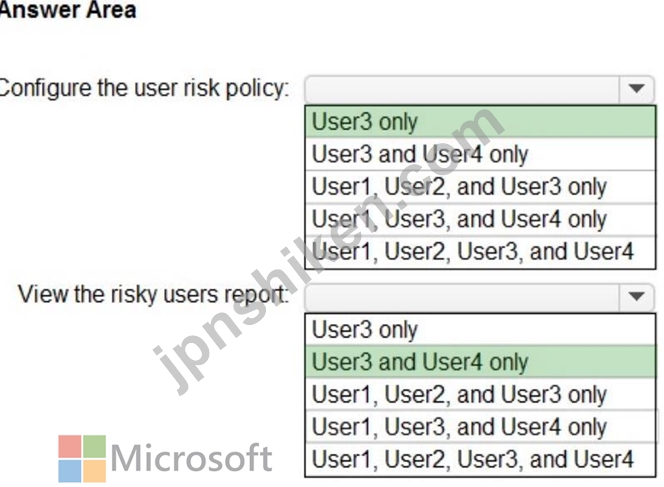
Task: Click the 'Configure the user risk policy' label
Action: 144,89
